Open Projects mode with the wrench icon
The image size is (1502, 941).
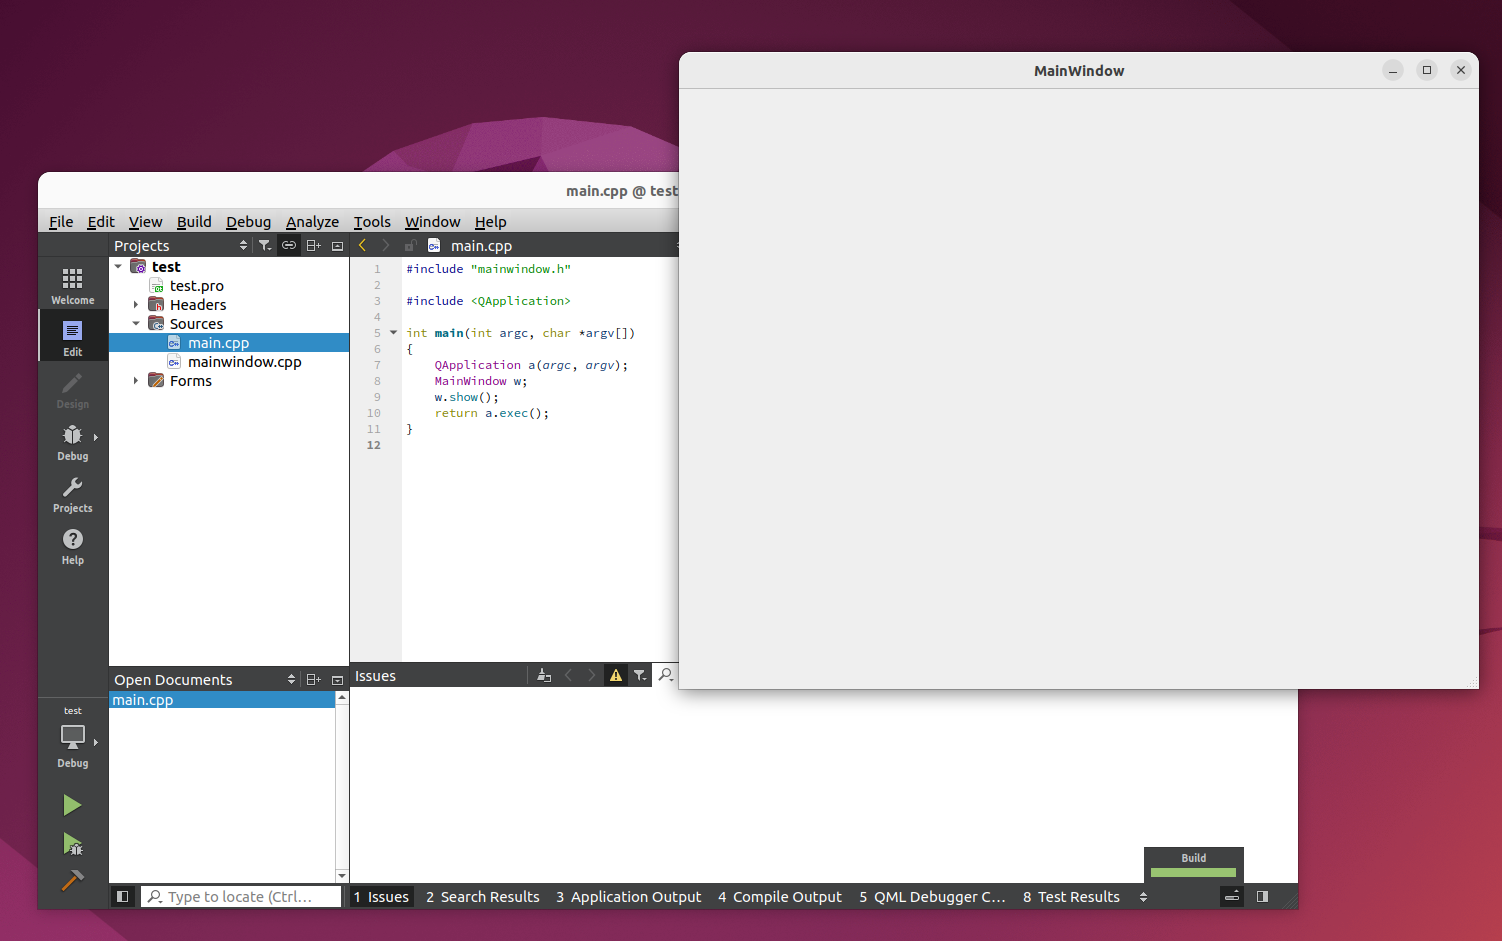(x=72, y=493)
